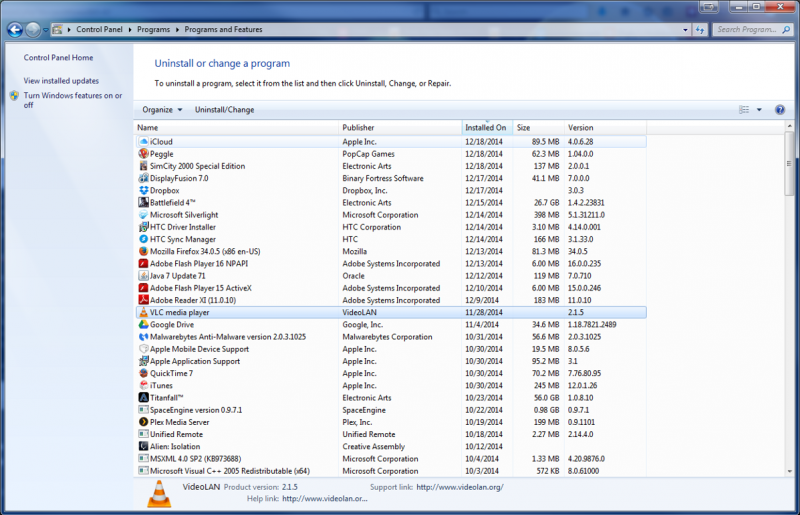The height and width of the screenshot is (515, 800).
Task: Open Control Panel Home link
Action: tap(58, 58)
